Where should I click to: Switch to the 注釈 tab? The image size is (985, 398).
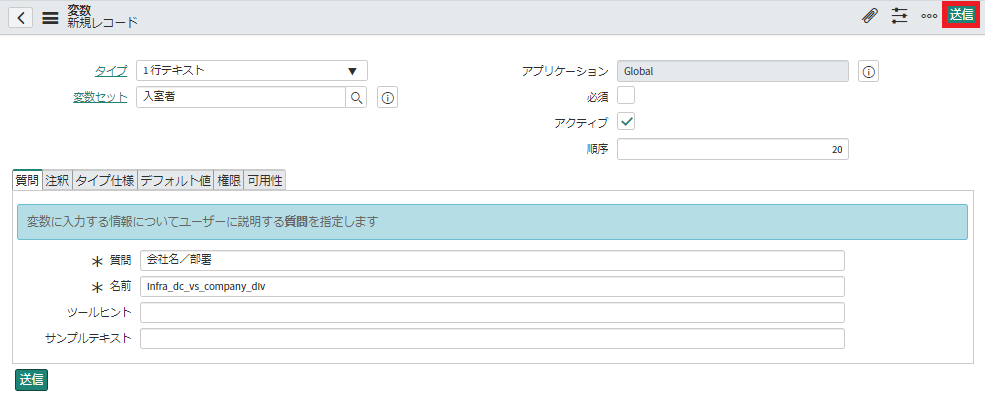pyautogui.click(x=58, y=181)
